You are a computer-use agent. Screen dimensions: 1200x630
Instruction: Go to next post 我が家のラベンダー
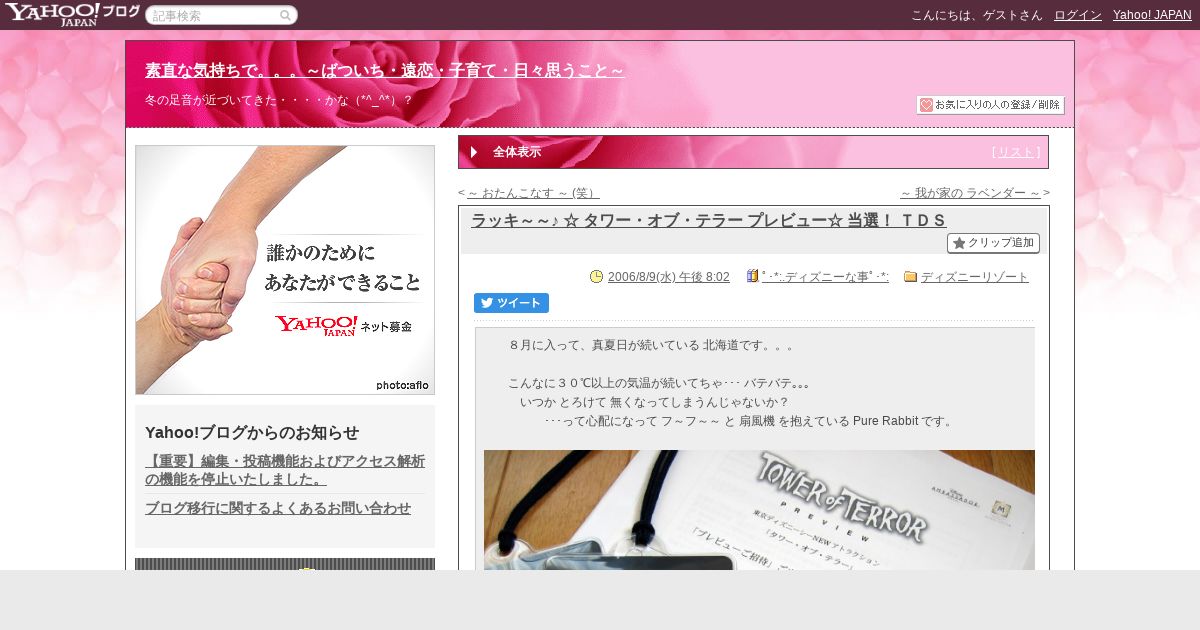click(x=971, y=193)
